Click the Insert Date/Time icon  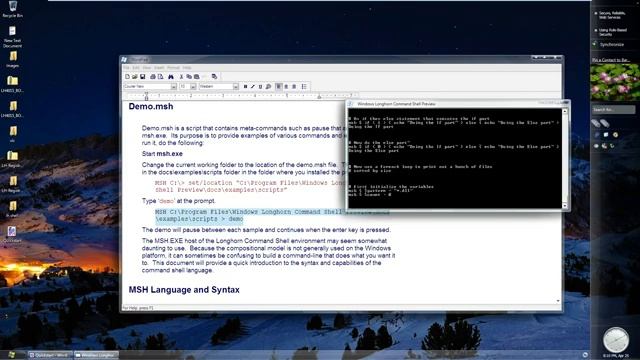coord(214,77)
